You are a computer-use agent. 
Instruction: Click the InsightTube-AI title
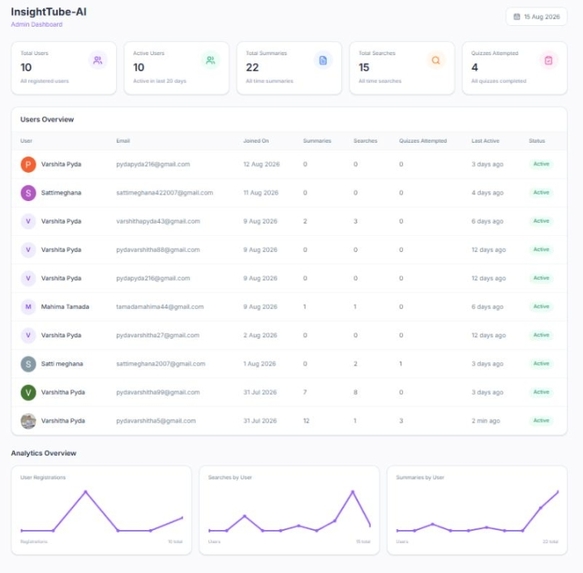(x=49, y=12)
